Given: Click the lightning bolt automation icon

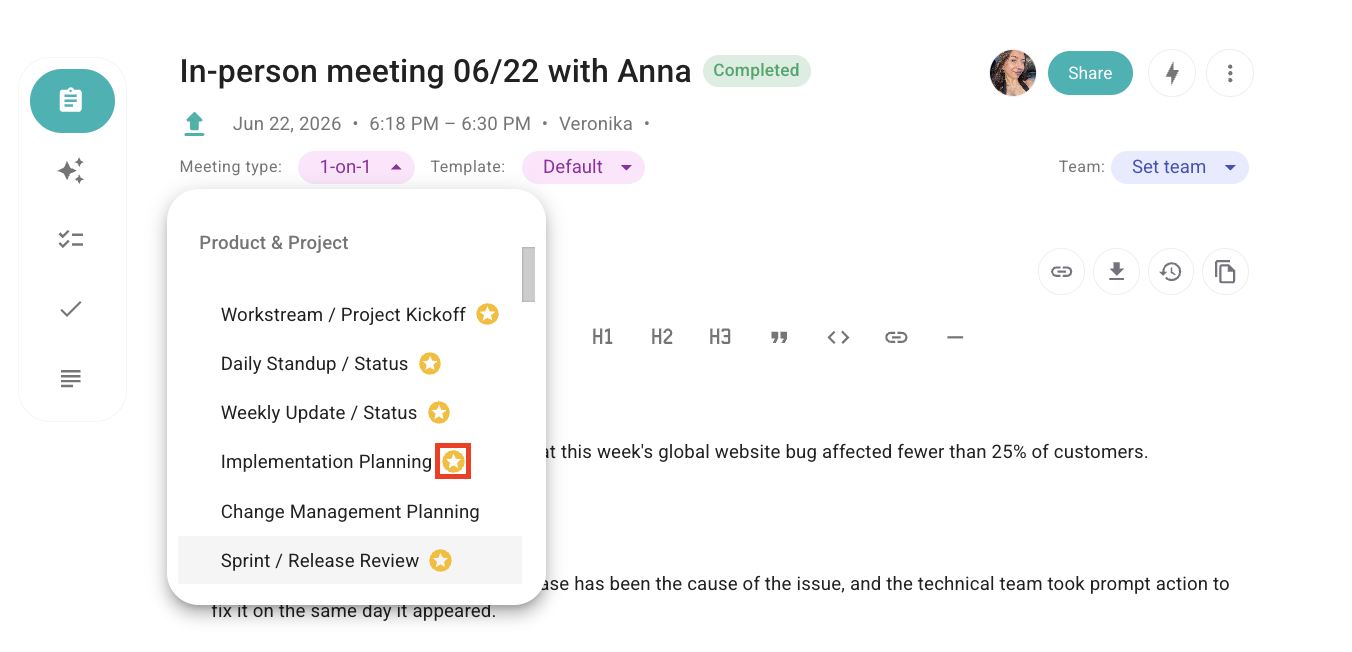Looking at the screenshot, I should tap(1172, 74).
